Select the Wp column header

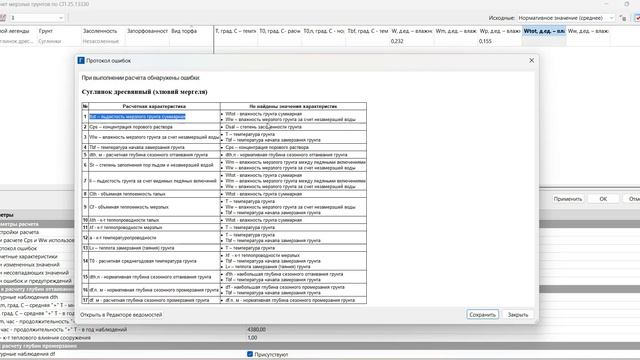500,31
